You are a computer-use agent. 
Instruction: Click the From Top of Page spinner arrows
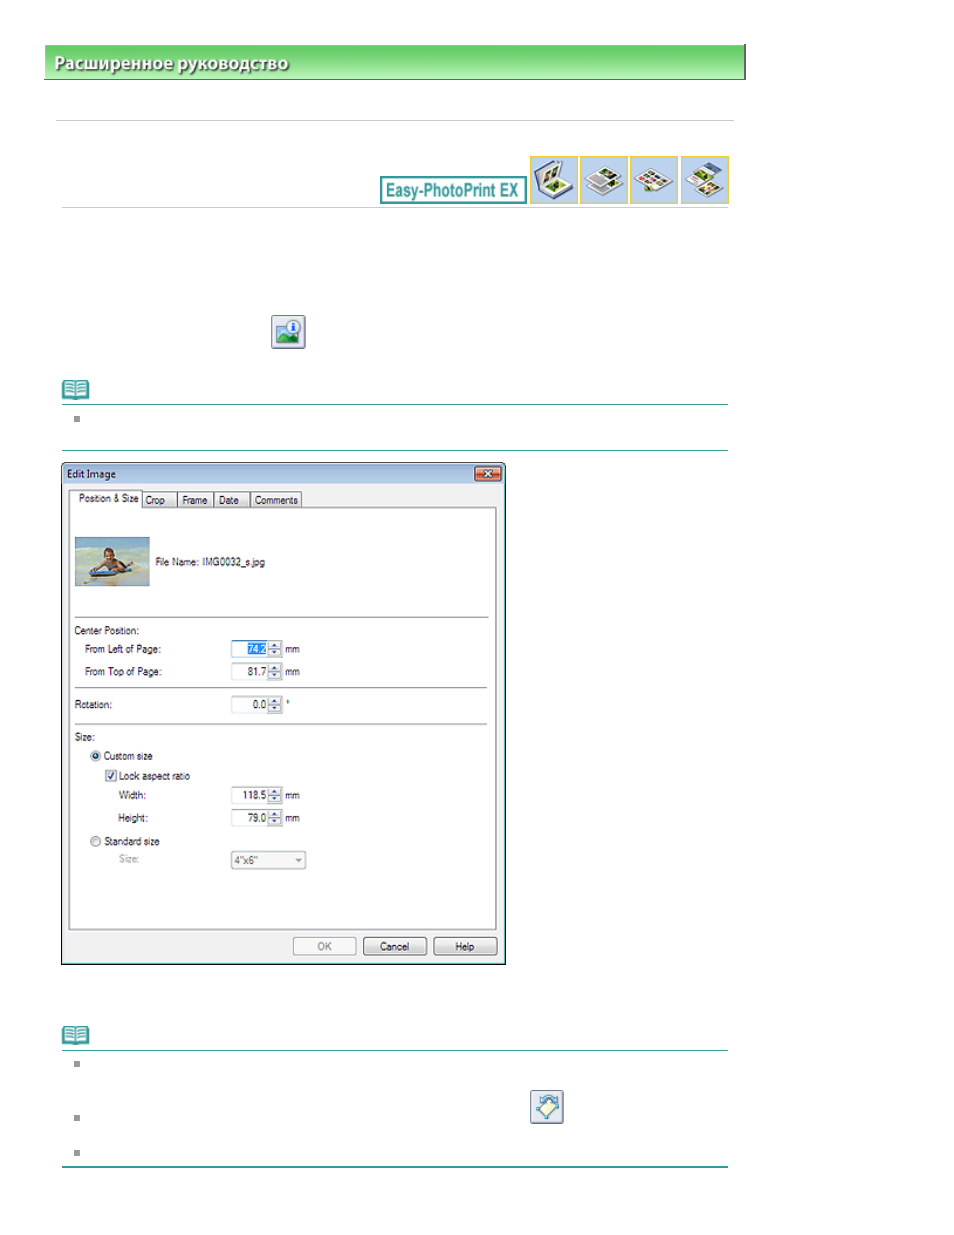(275, 672)
